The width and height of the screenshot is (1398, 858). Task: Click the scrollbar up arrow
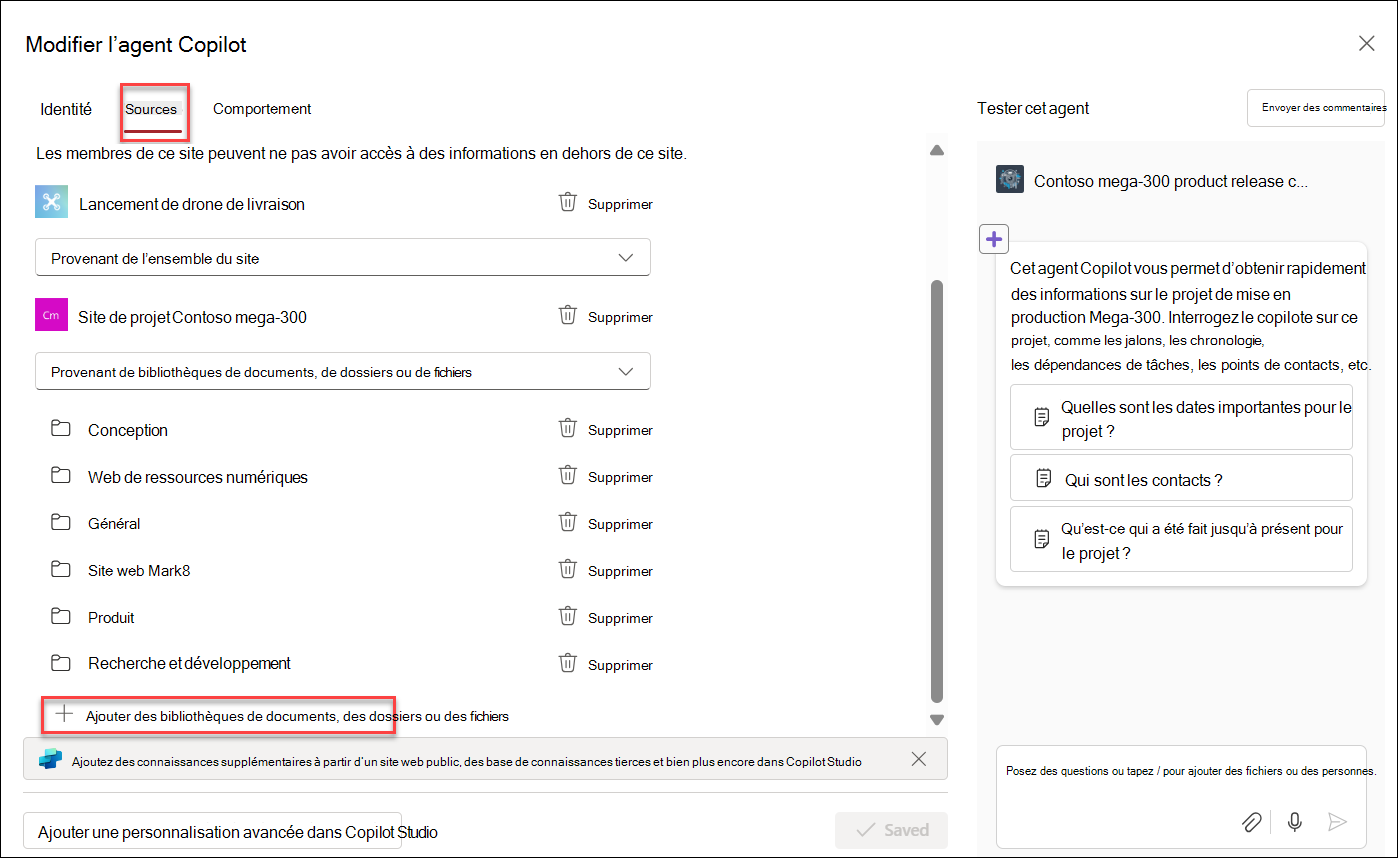937,150
